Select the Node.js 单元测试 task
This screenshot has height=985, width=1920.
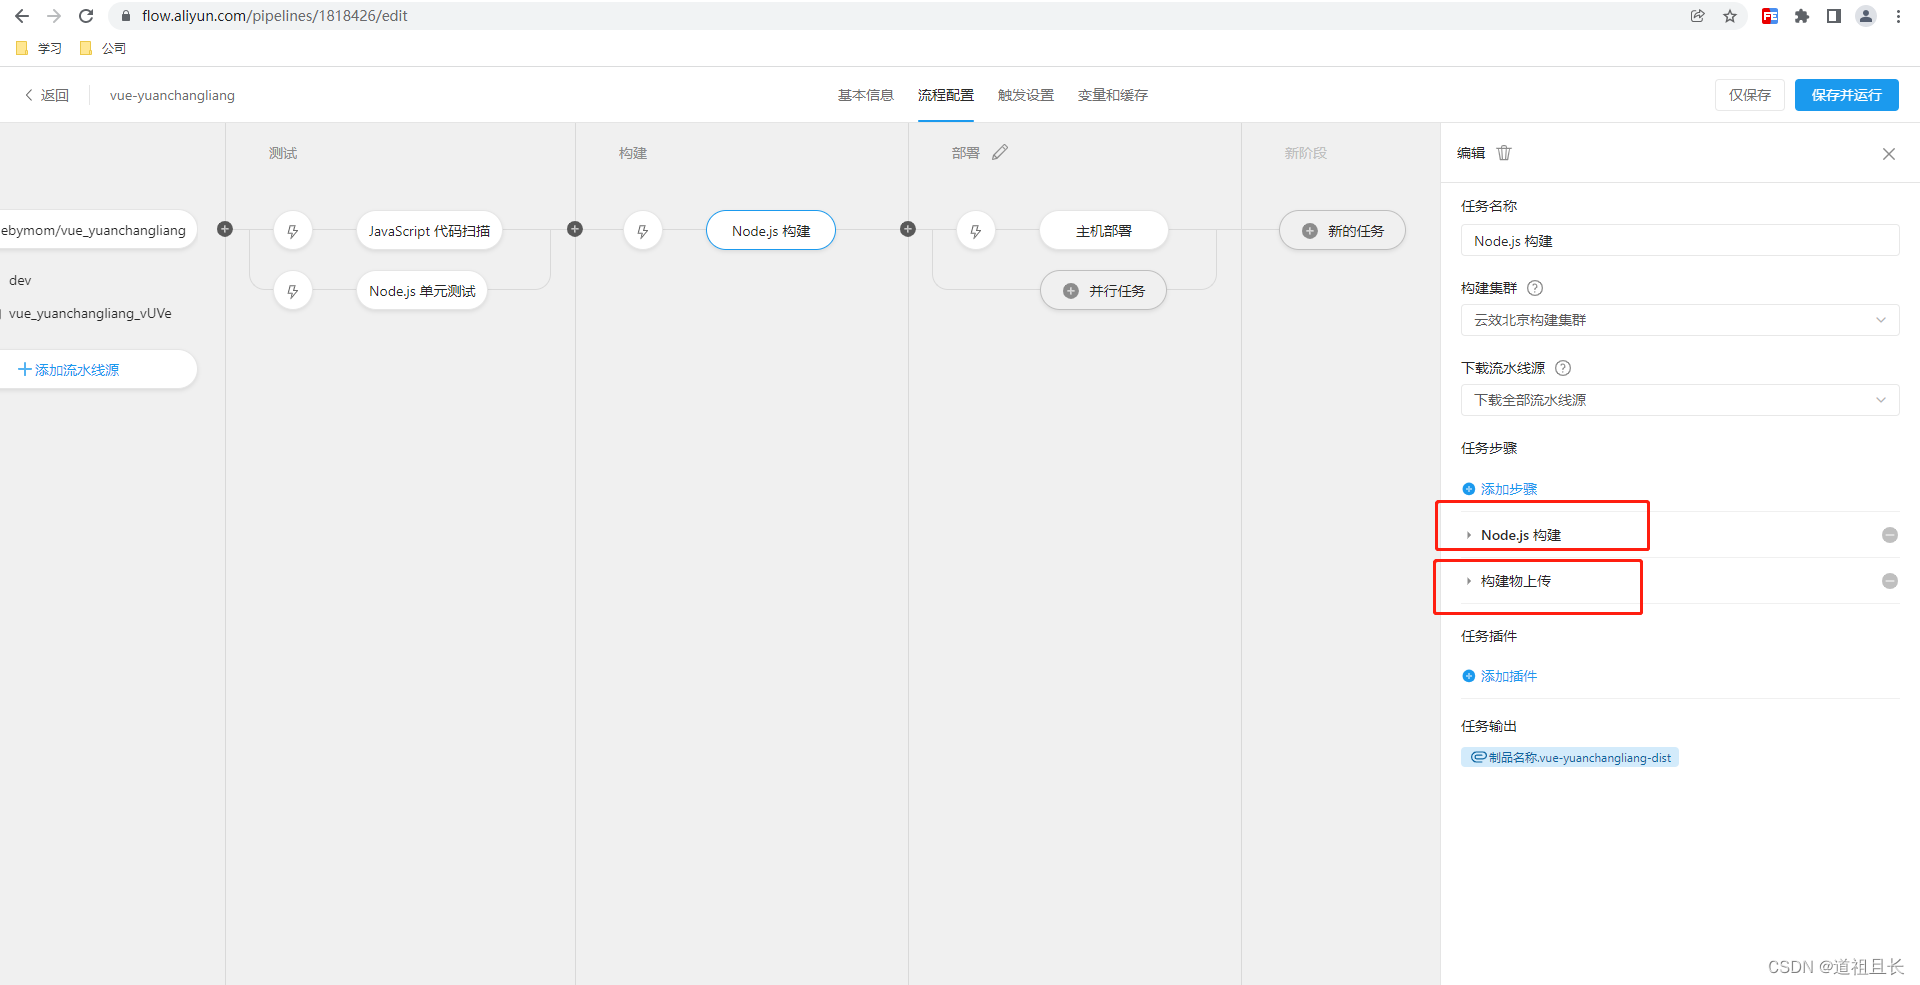point(422,291)
